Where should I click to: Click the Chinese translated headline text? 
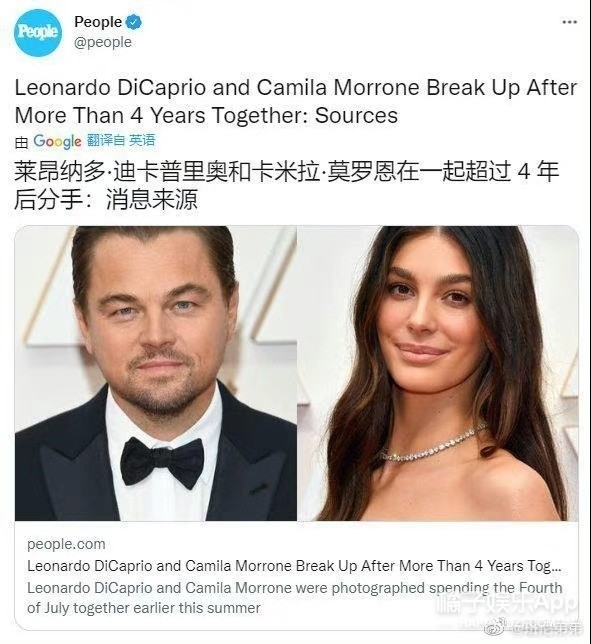[x=287, y=185]
